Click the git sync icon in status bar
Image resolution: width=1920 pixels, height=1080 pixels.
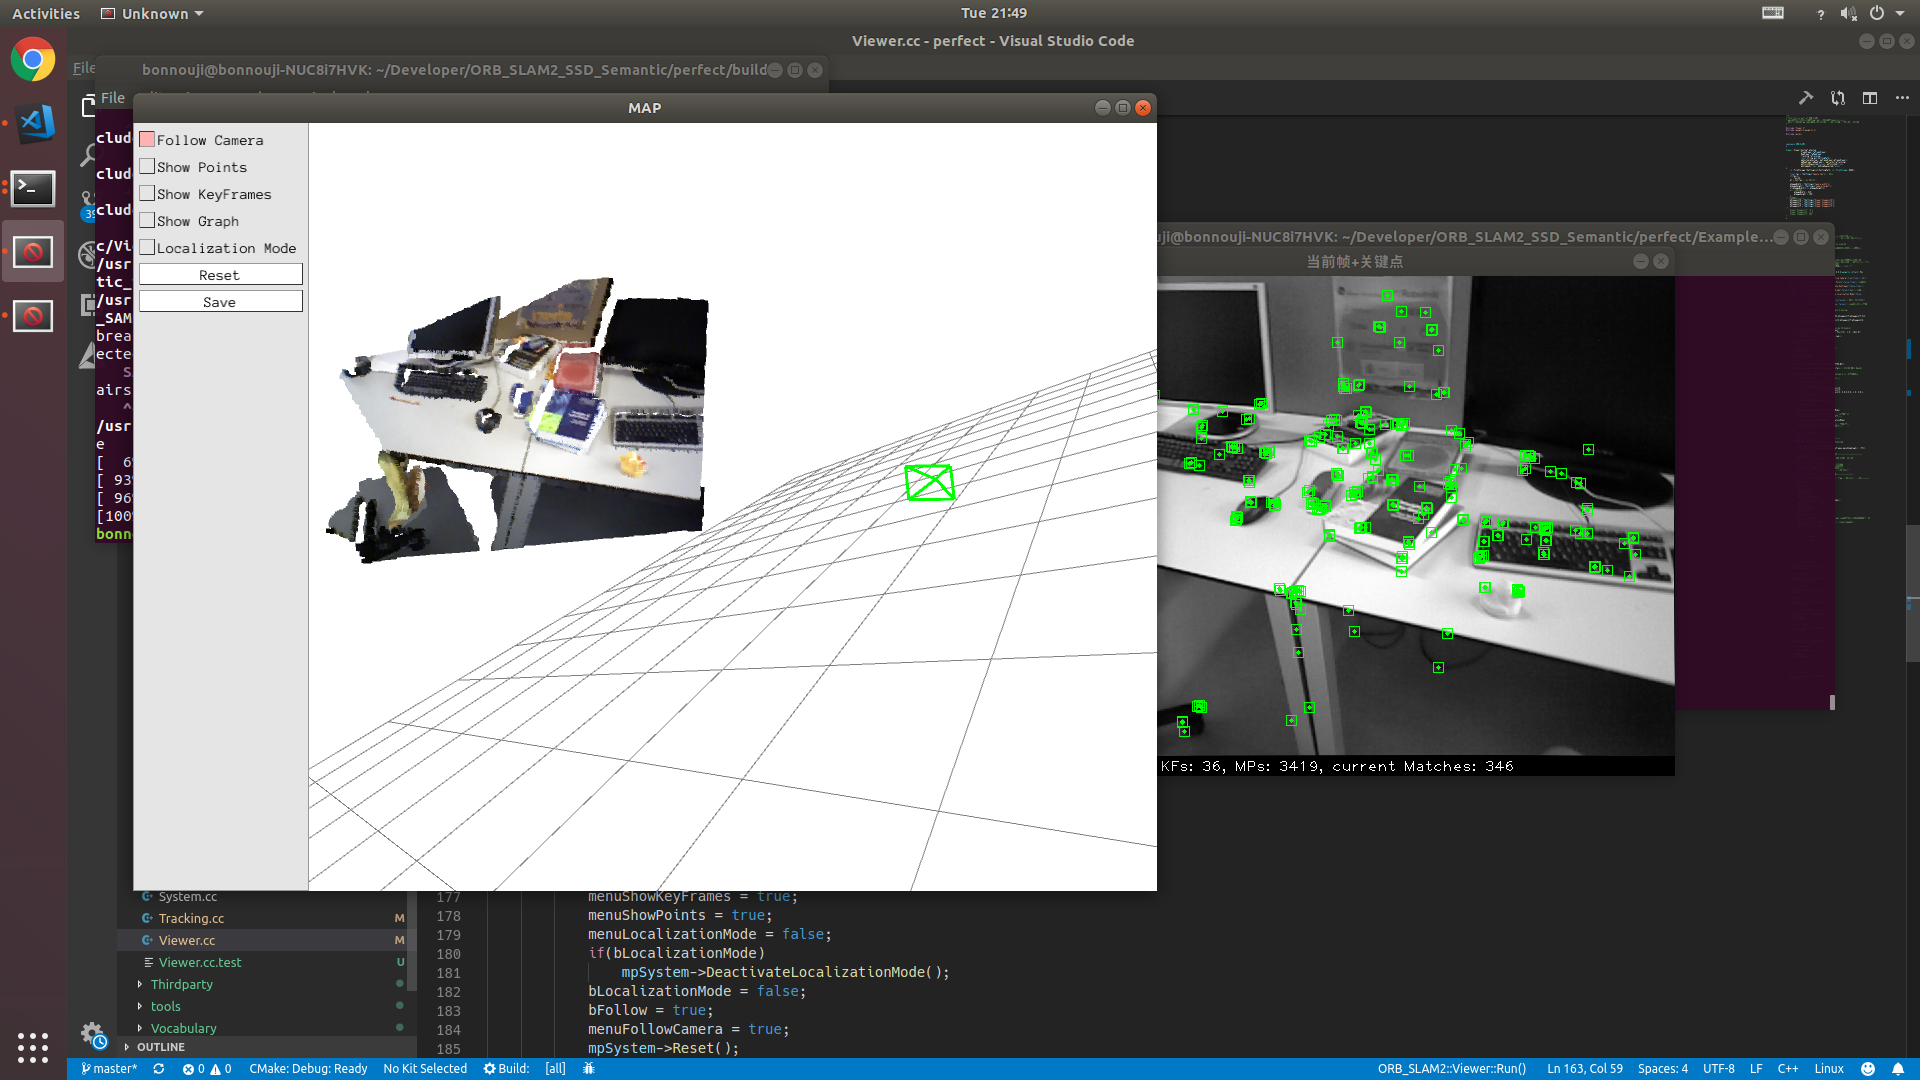(x=159, y=1069)
